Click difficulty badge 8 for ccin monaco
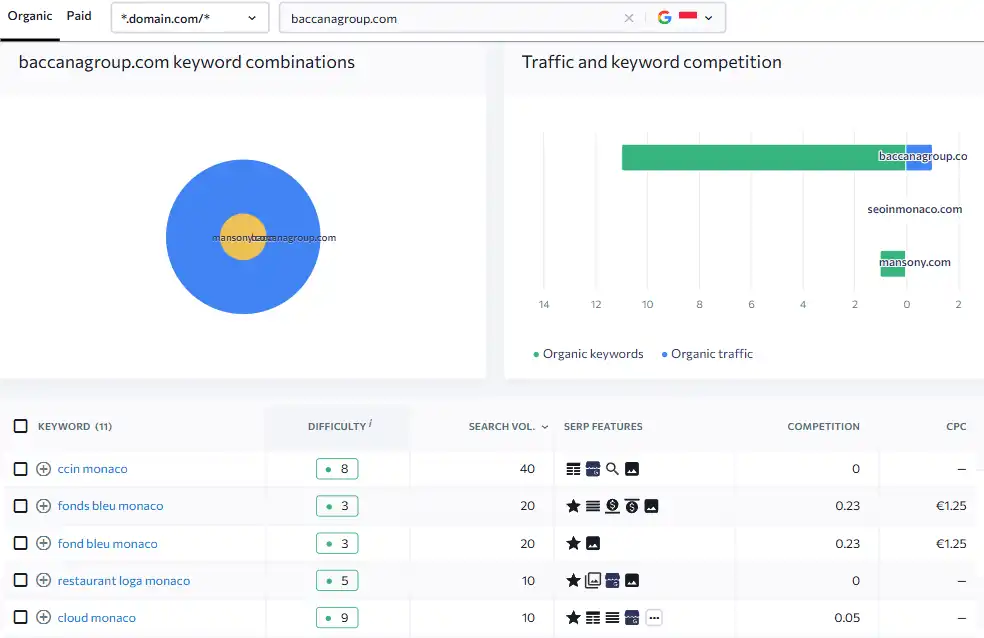 (337, 469)
